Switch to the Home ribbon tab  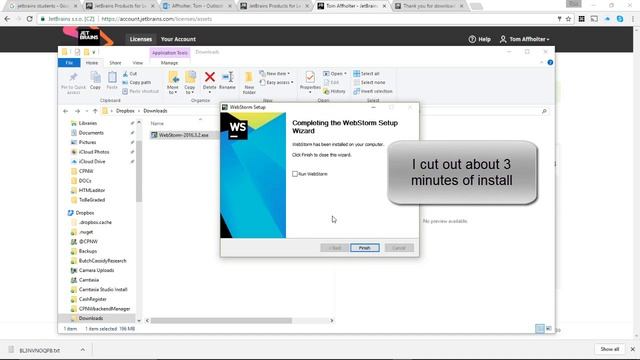point(92,63)
